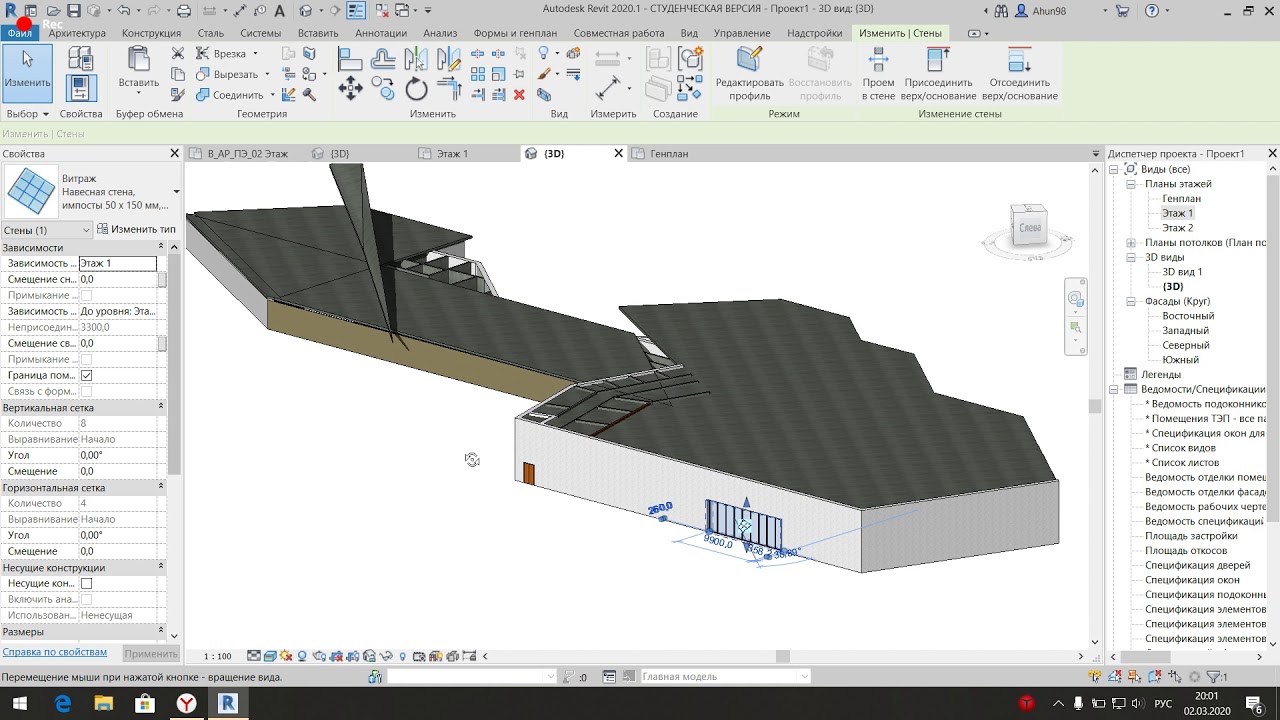Select the Move tool in the ribbon
The height and width of the screenshot is (720, 1280).
350,90
